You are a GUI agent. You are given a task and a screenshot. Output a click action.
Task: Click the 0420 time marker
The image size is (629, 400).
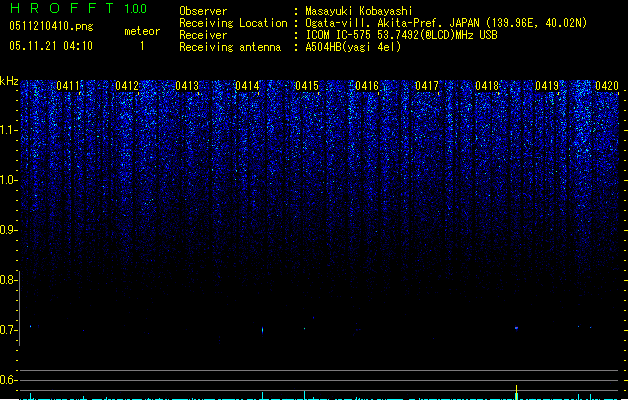pos(607,86)
